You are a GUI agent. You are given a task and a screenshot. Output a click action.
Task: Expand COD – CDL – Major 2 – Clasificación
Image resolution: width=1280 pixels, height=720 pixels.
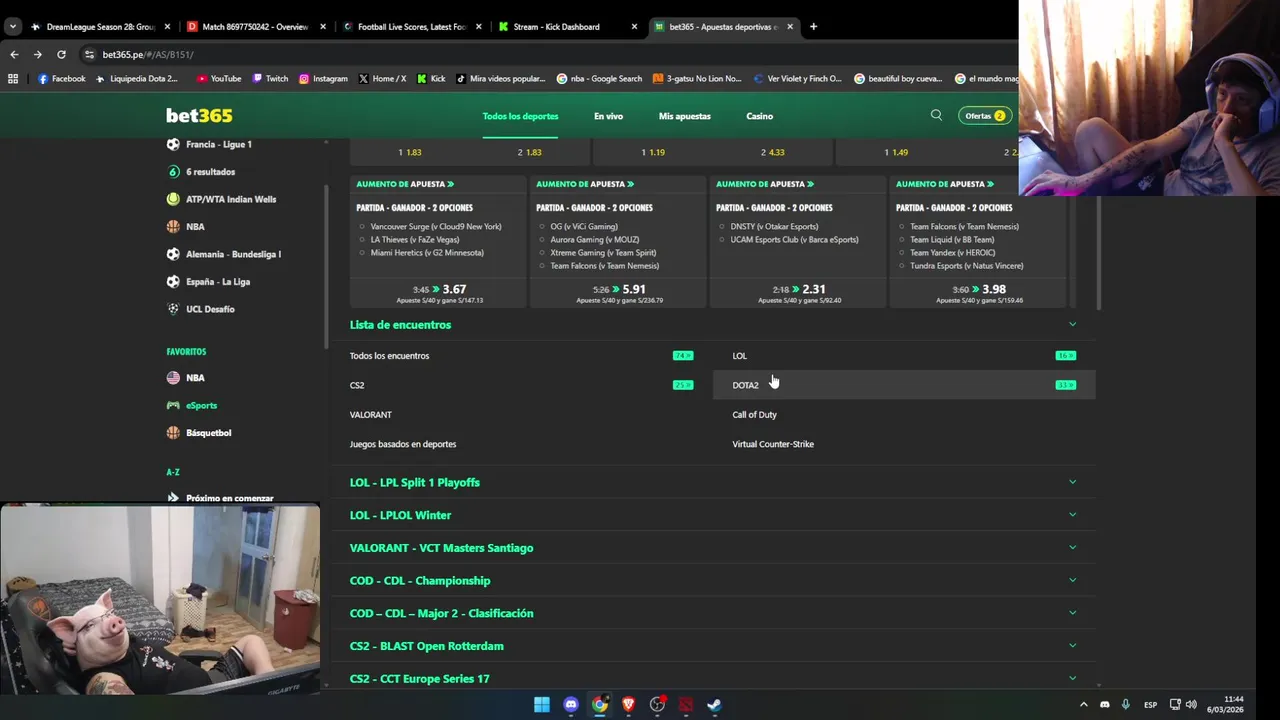[713, 613]
